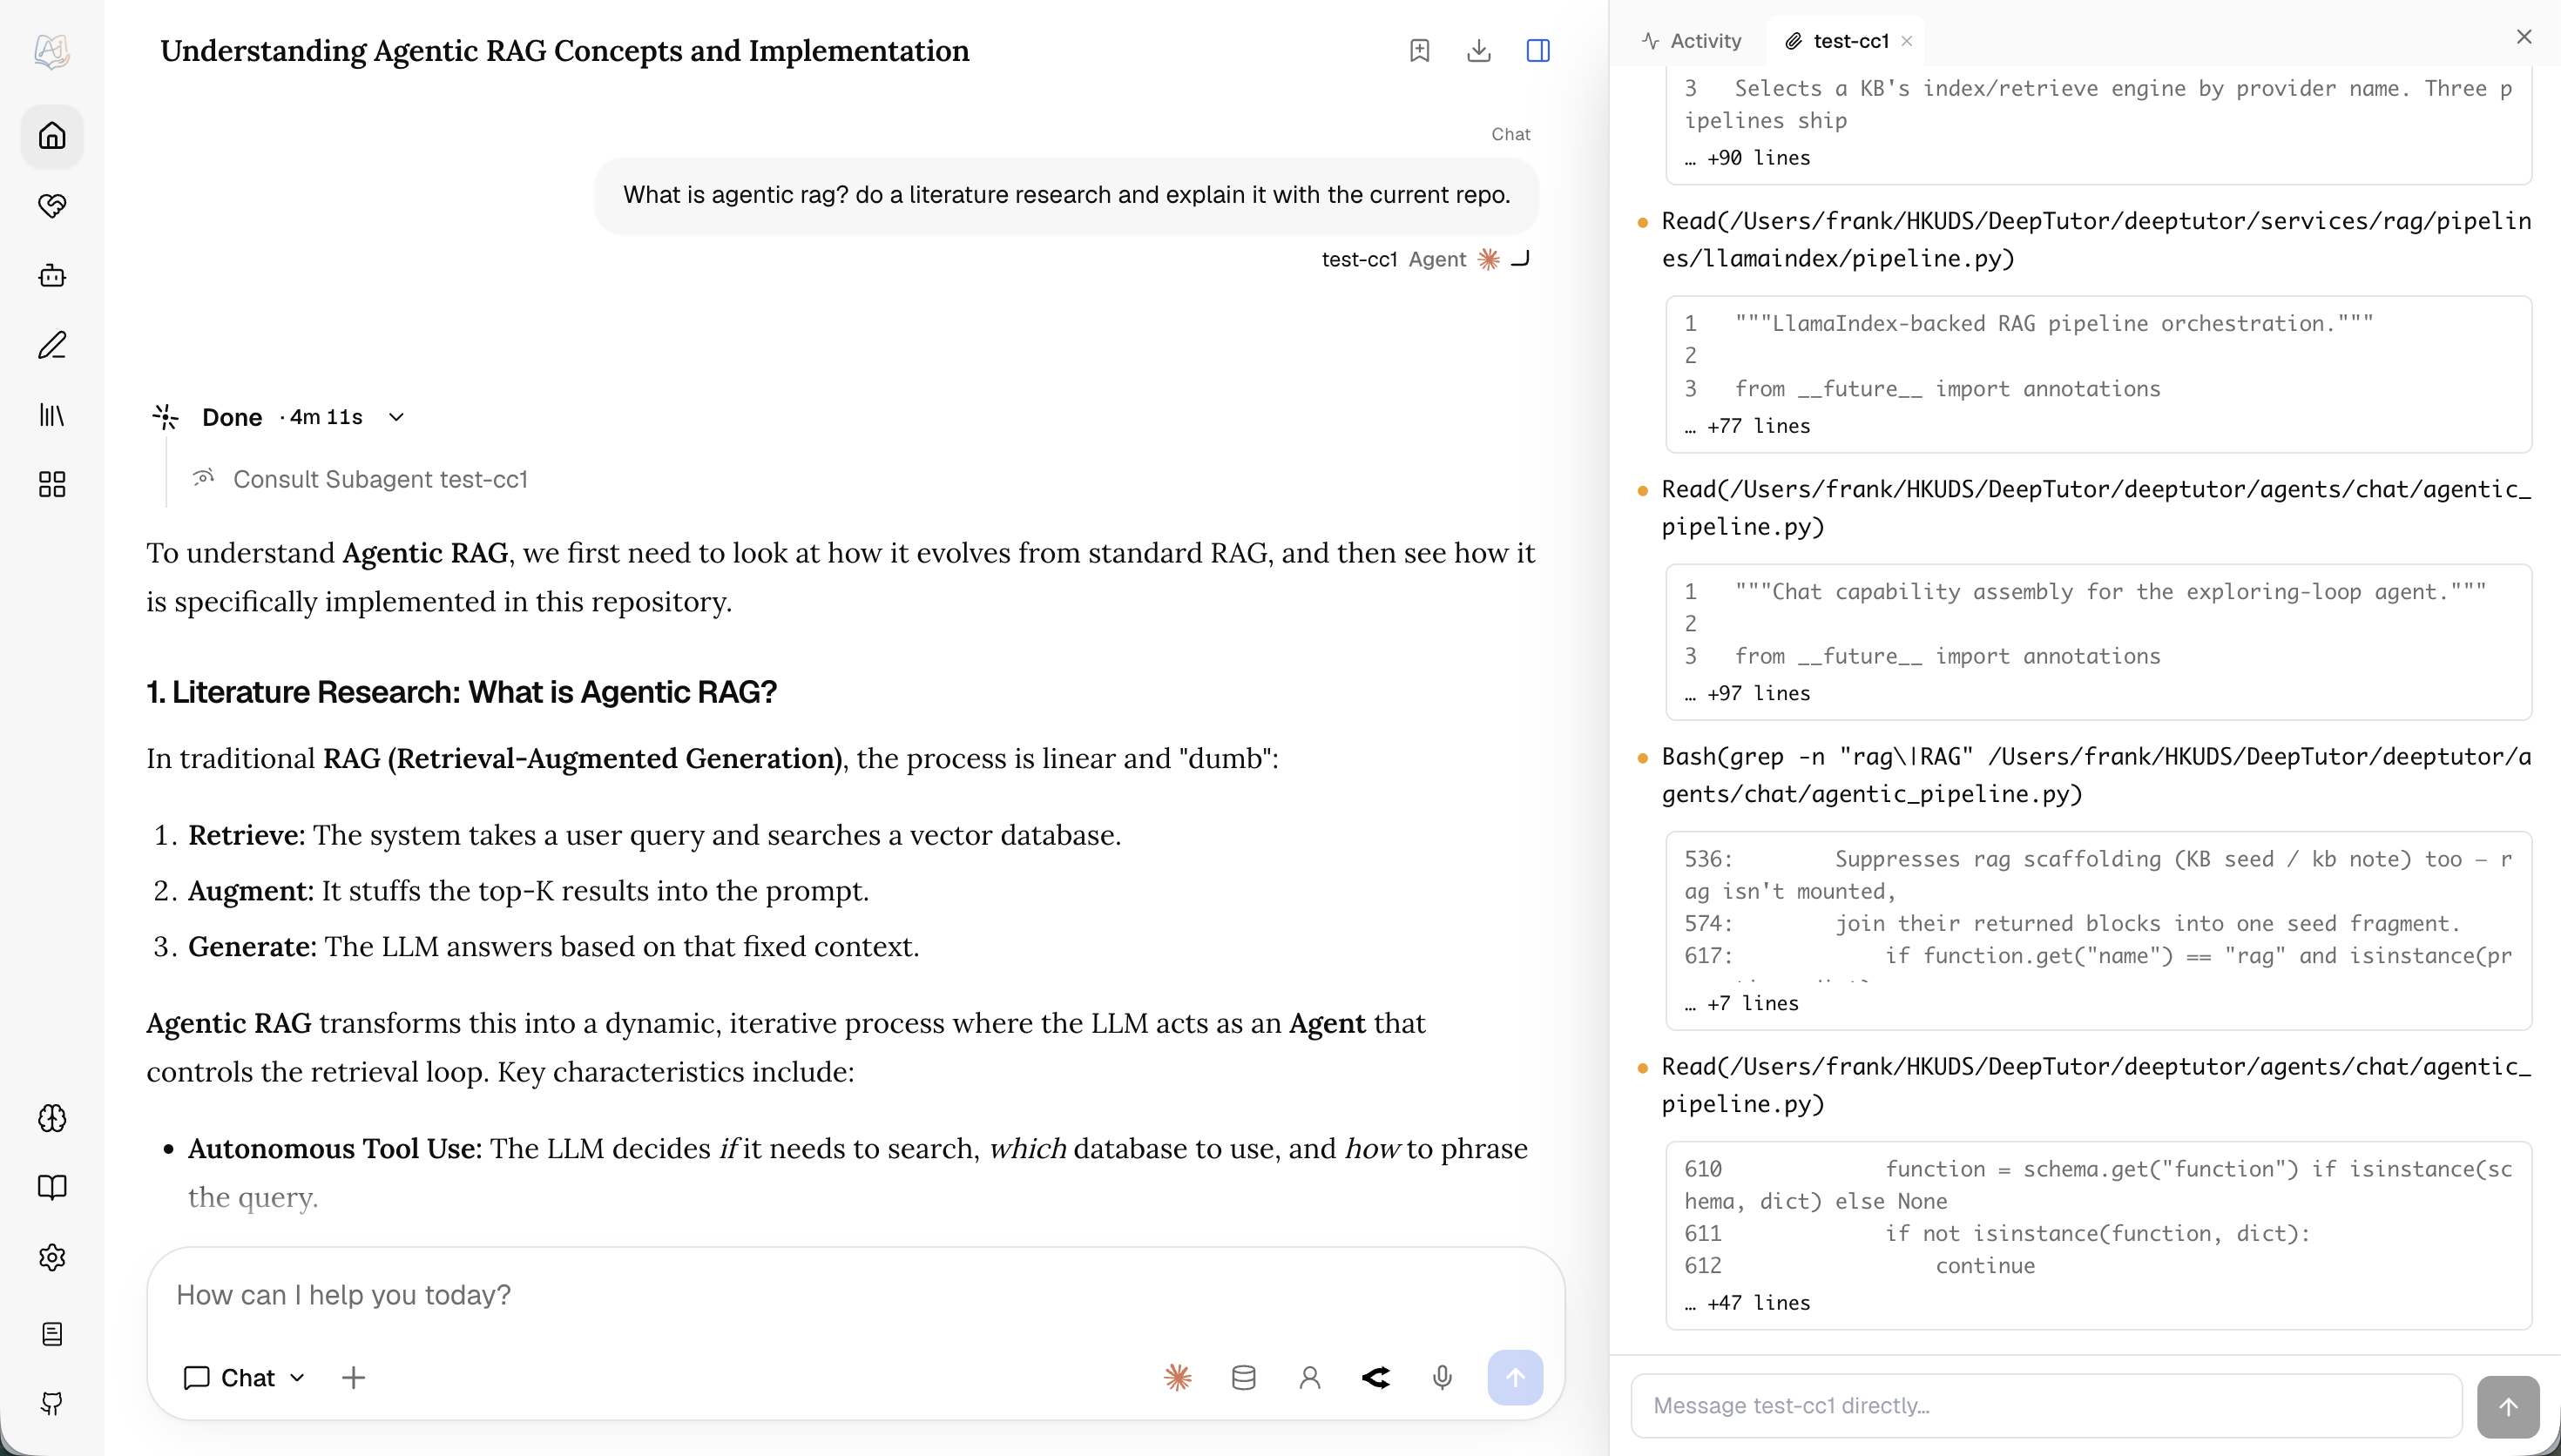
Task: Switch to the Activity tab
Action: (1692, 41)
